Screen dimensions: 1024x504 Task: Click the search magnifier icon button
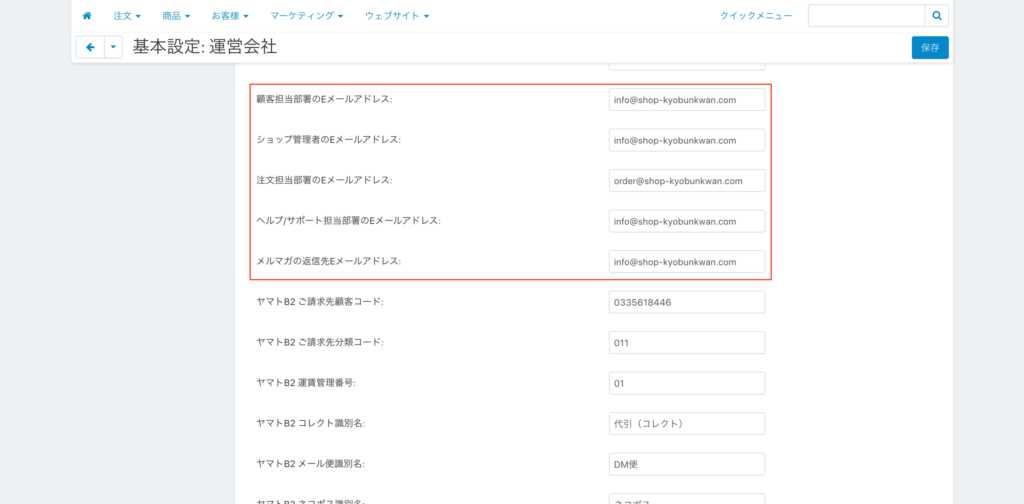click(x=937, y=16)
